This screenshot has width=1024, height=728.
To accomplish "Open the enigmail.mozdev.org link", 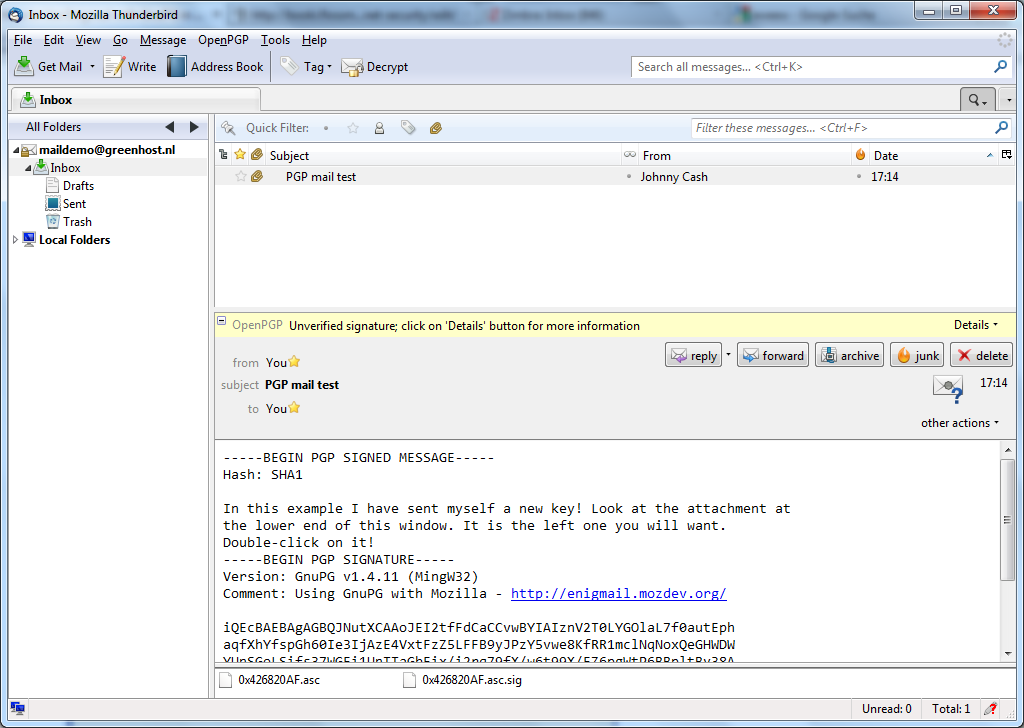I will [618, 593].
